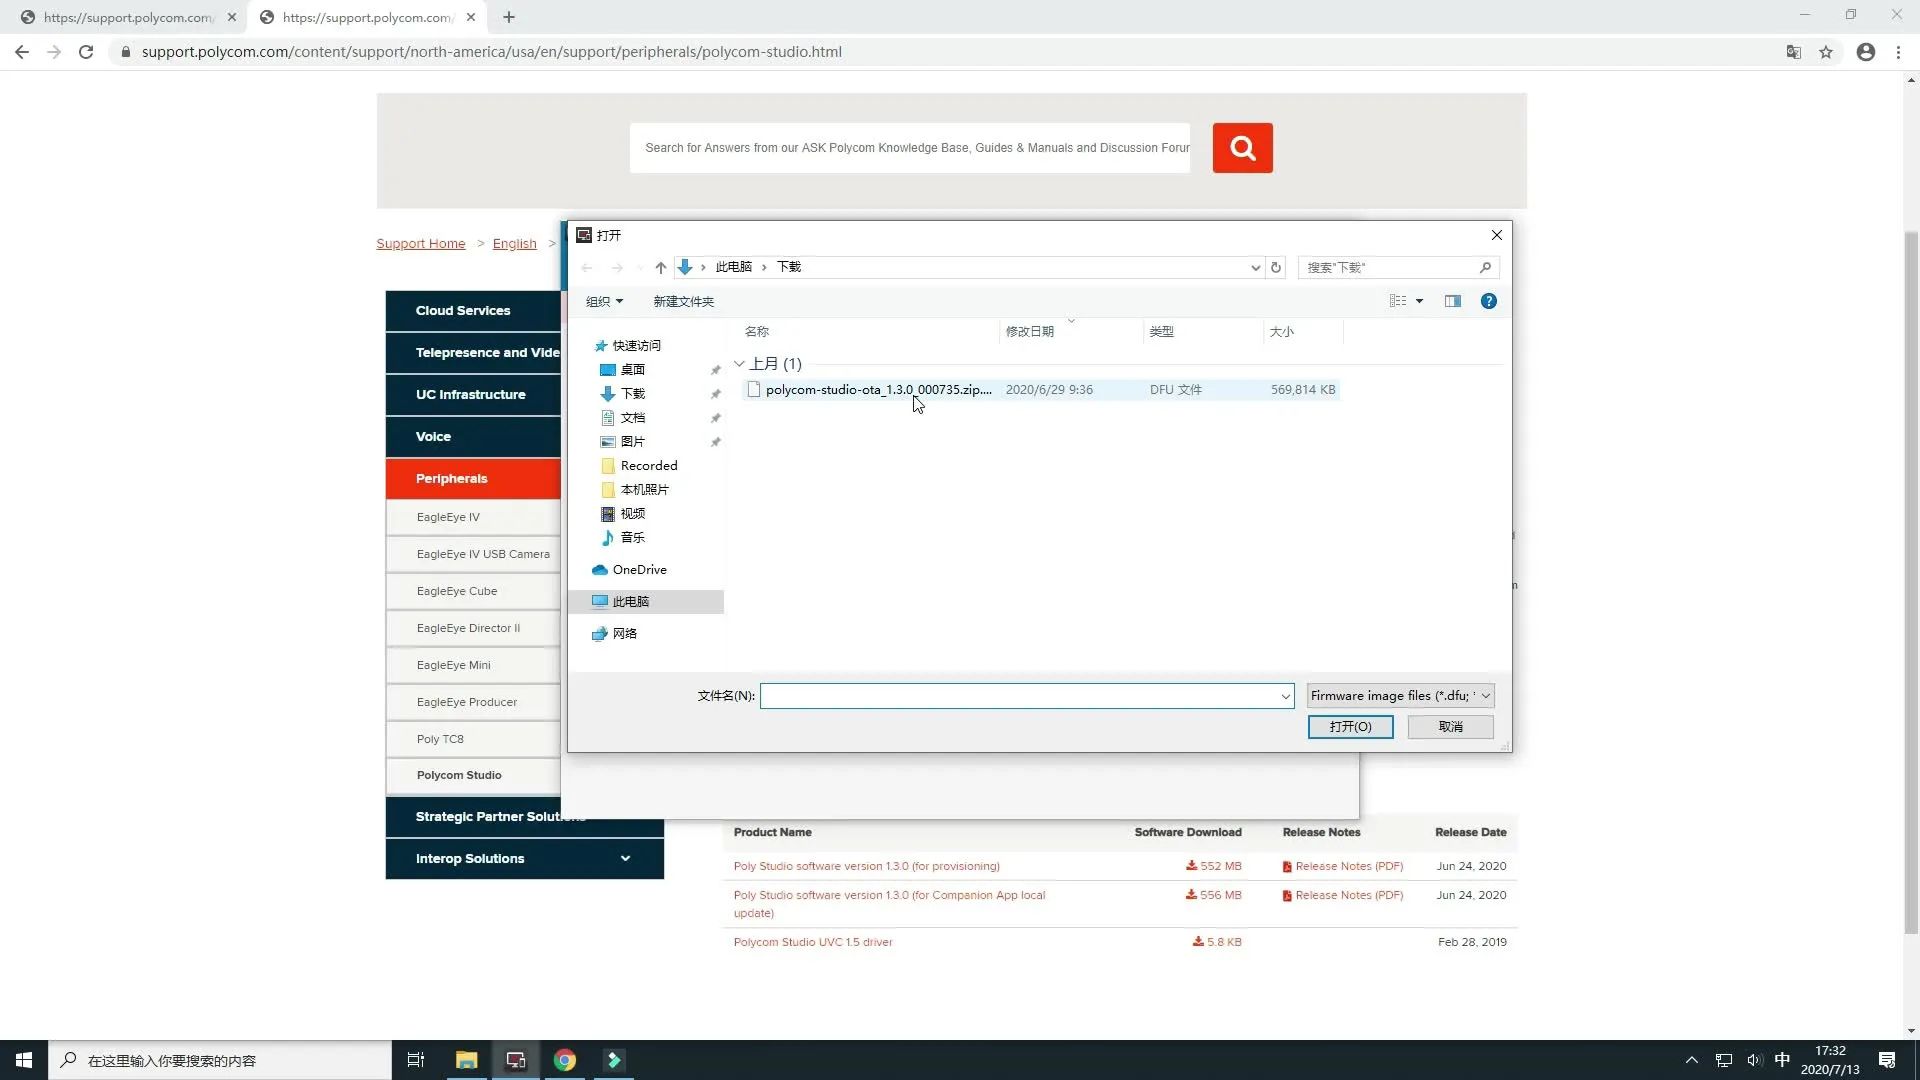Download 552 MB provisioning software
Image resolution: width=1920 pixels, height=1080 pixels.
pyautogui.click(x=1213, y=866)
